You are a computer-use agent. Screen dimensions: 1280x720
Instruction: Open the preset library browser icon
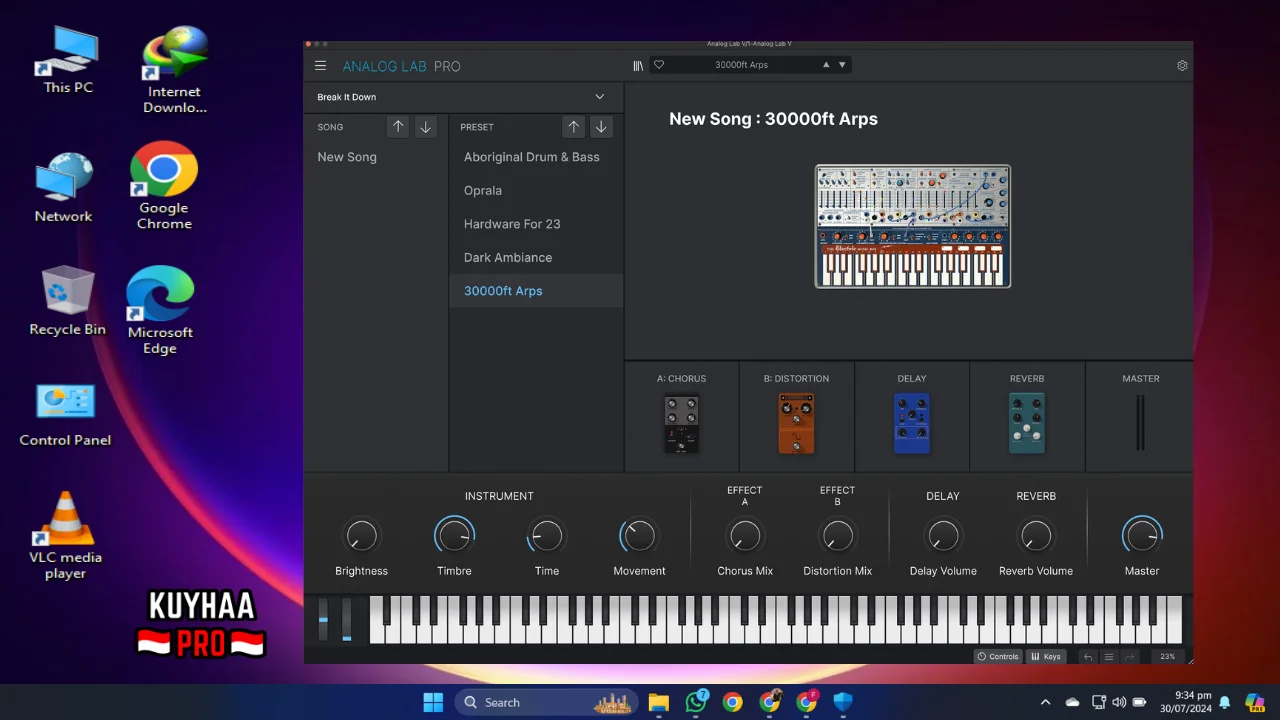[x=638, y=65]
